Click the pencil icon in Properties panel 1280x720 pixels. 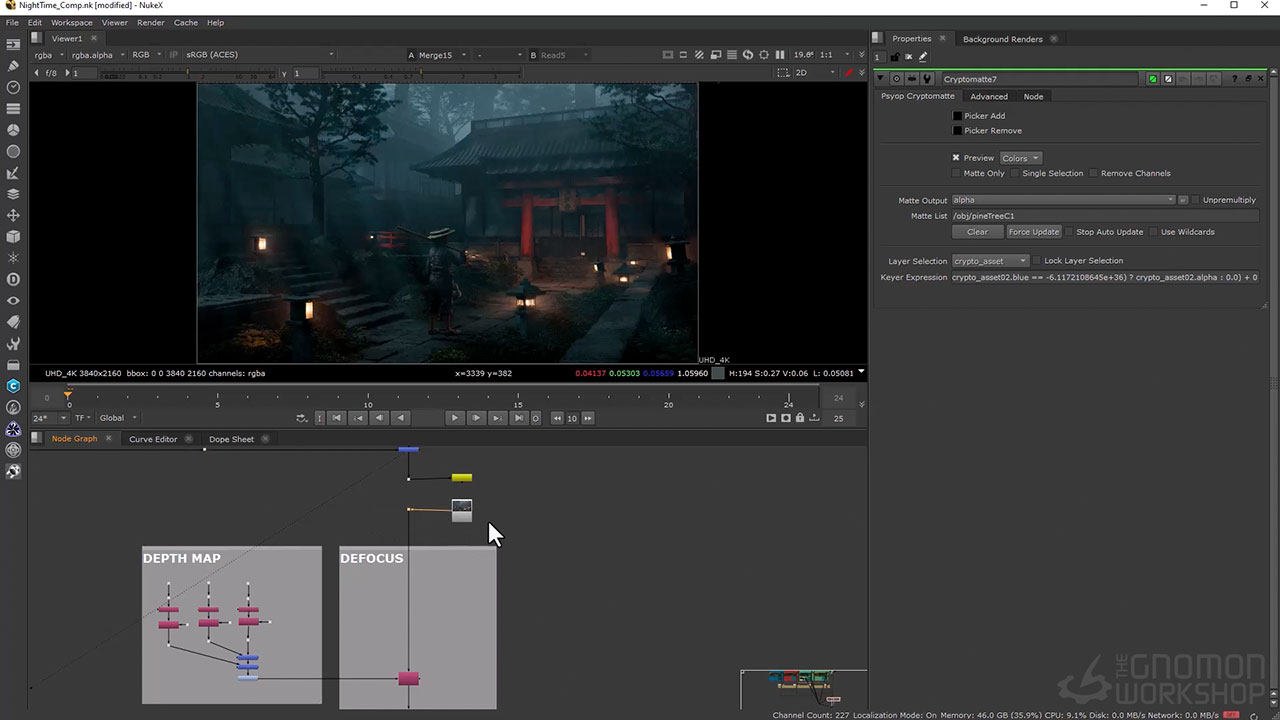point(923,57)
